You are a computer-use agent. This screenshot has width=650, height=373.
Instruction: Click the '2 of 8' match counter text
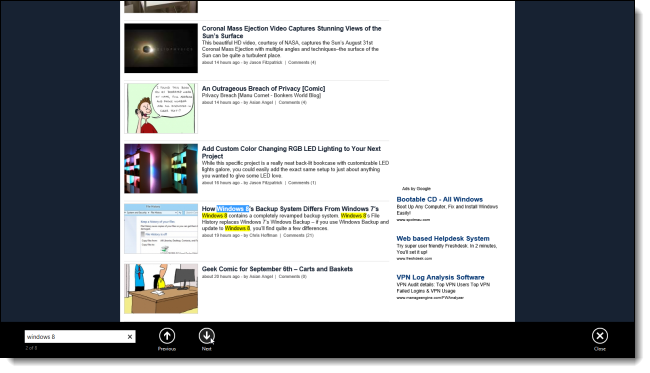[31, 348]
